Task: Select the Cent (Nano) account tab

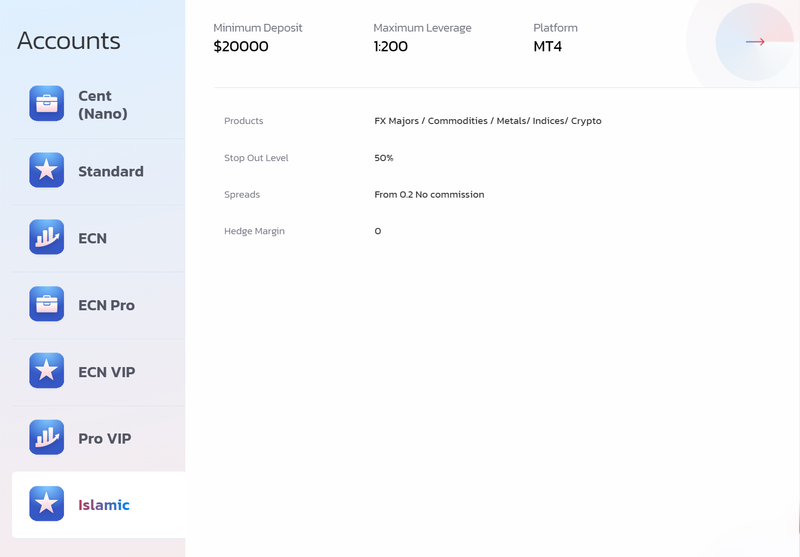Action: tap(98, 105)
